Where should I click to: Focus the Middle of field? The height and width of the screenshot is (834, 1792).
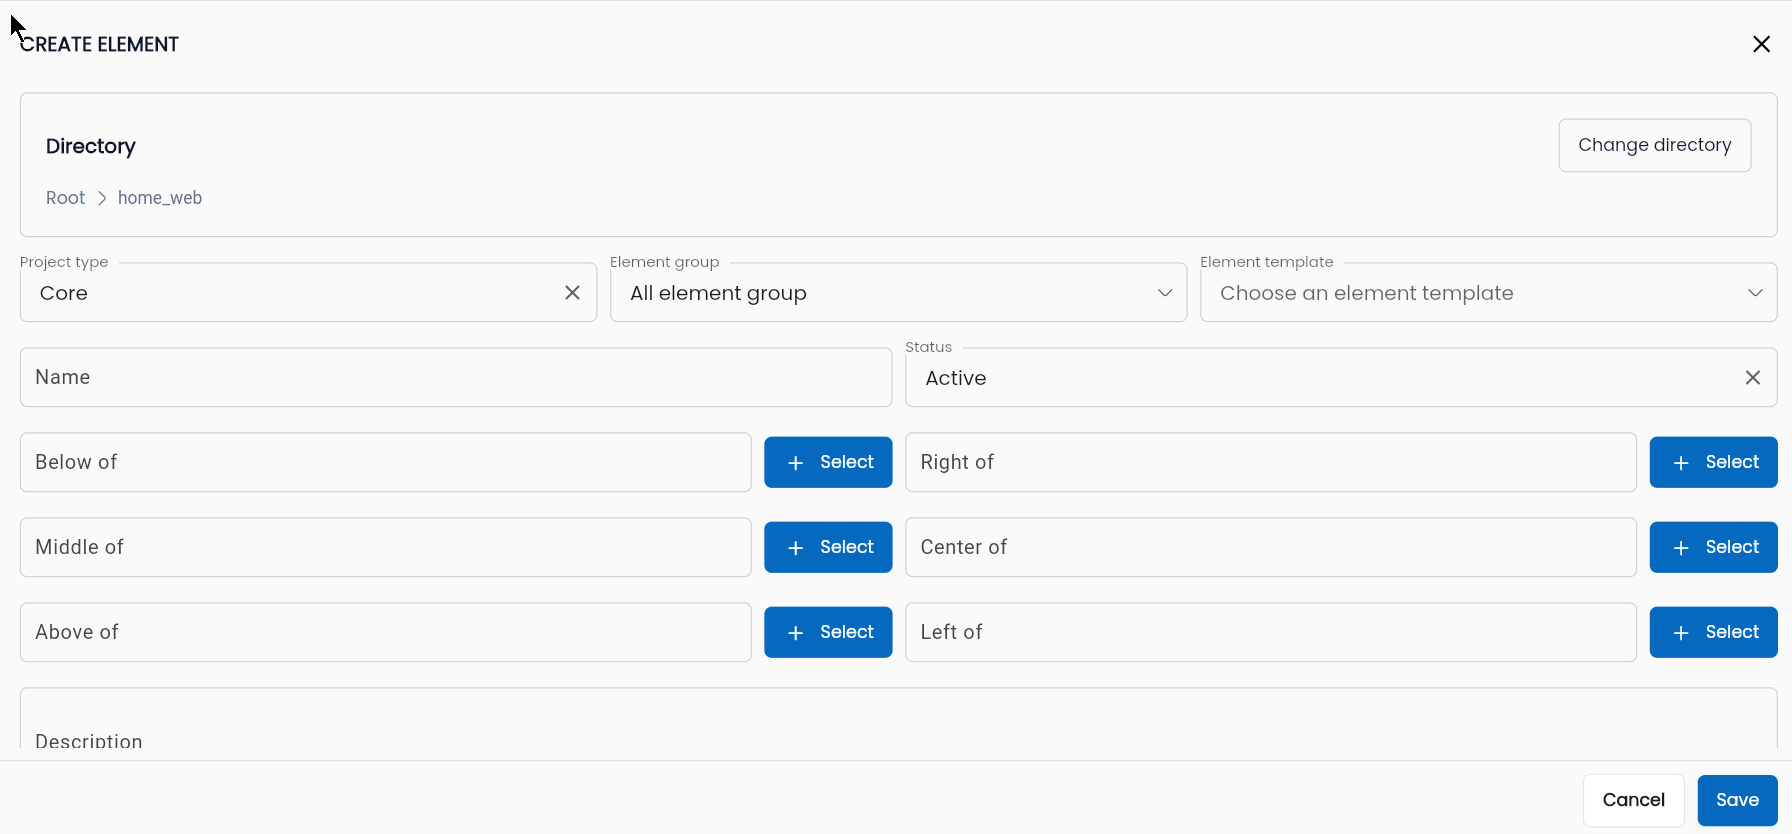coord(385,547)
